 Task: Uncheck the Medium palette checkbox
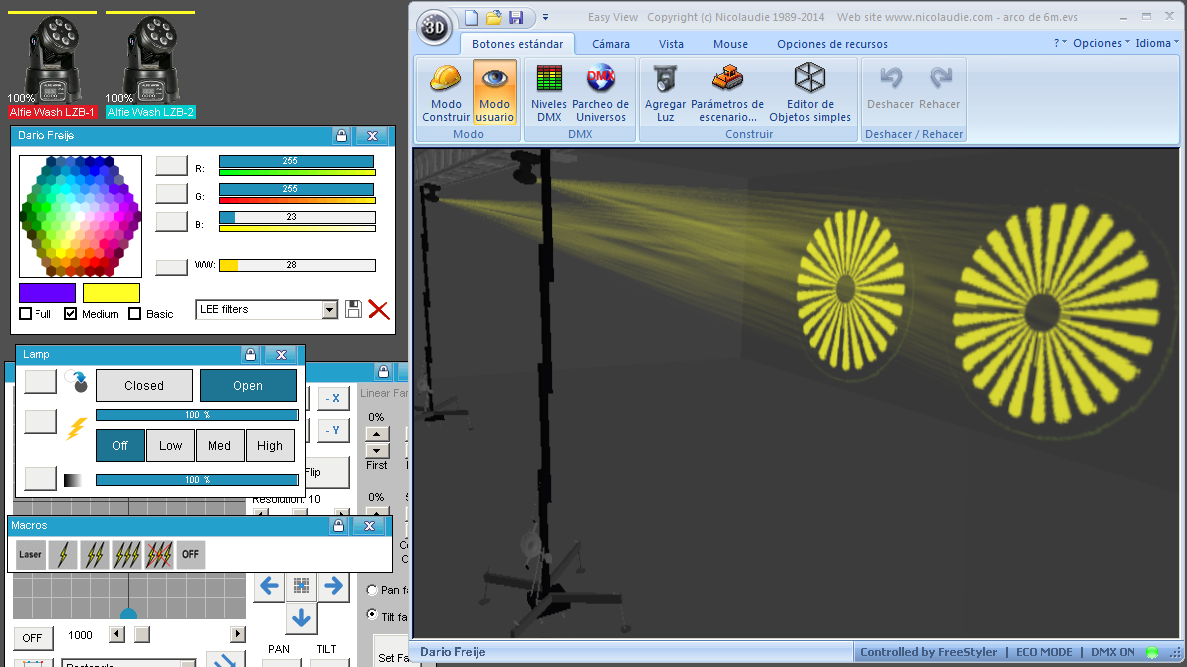coord(70,314)
